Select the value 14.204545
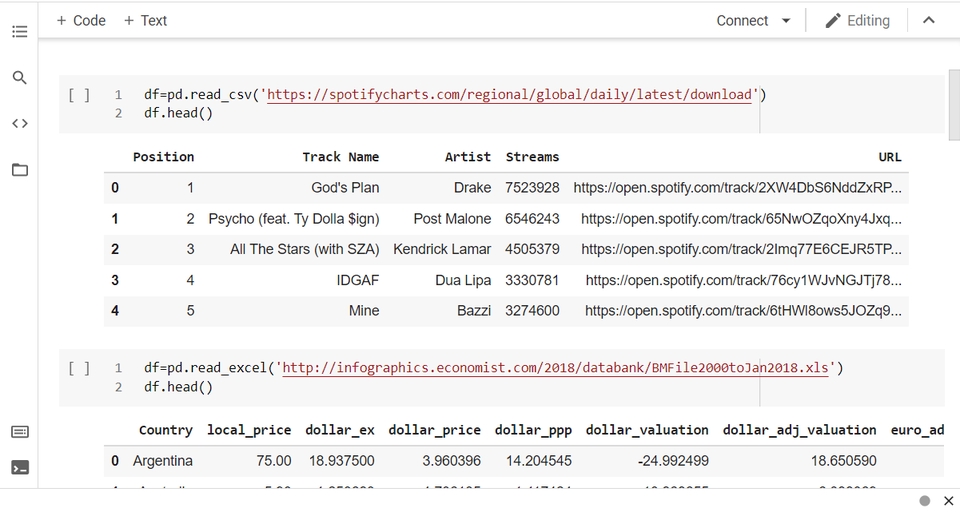 pos(539,461)
